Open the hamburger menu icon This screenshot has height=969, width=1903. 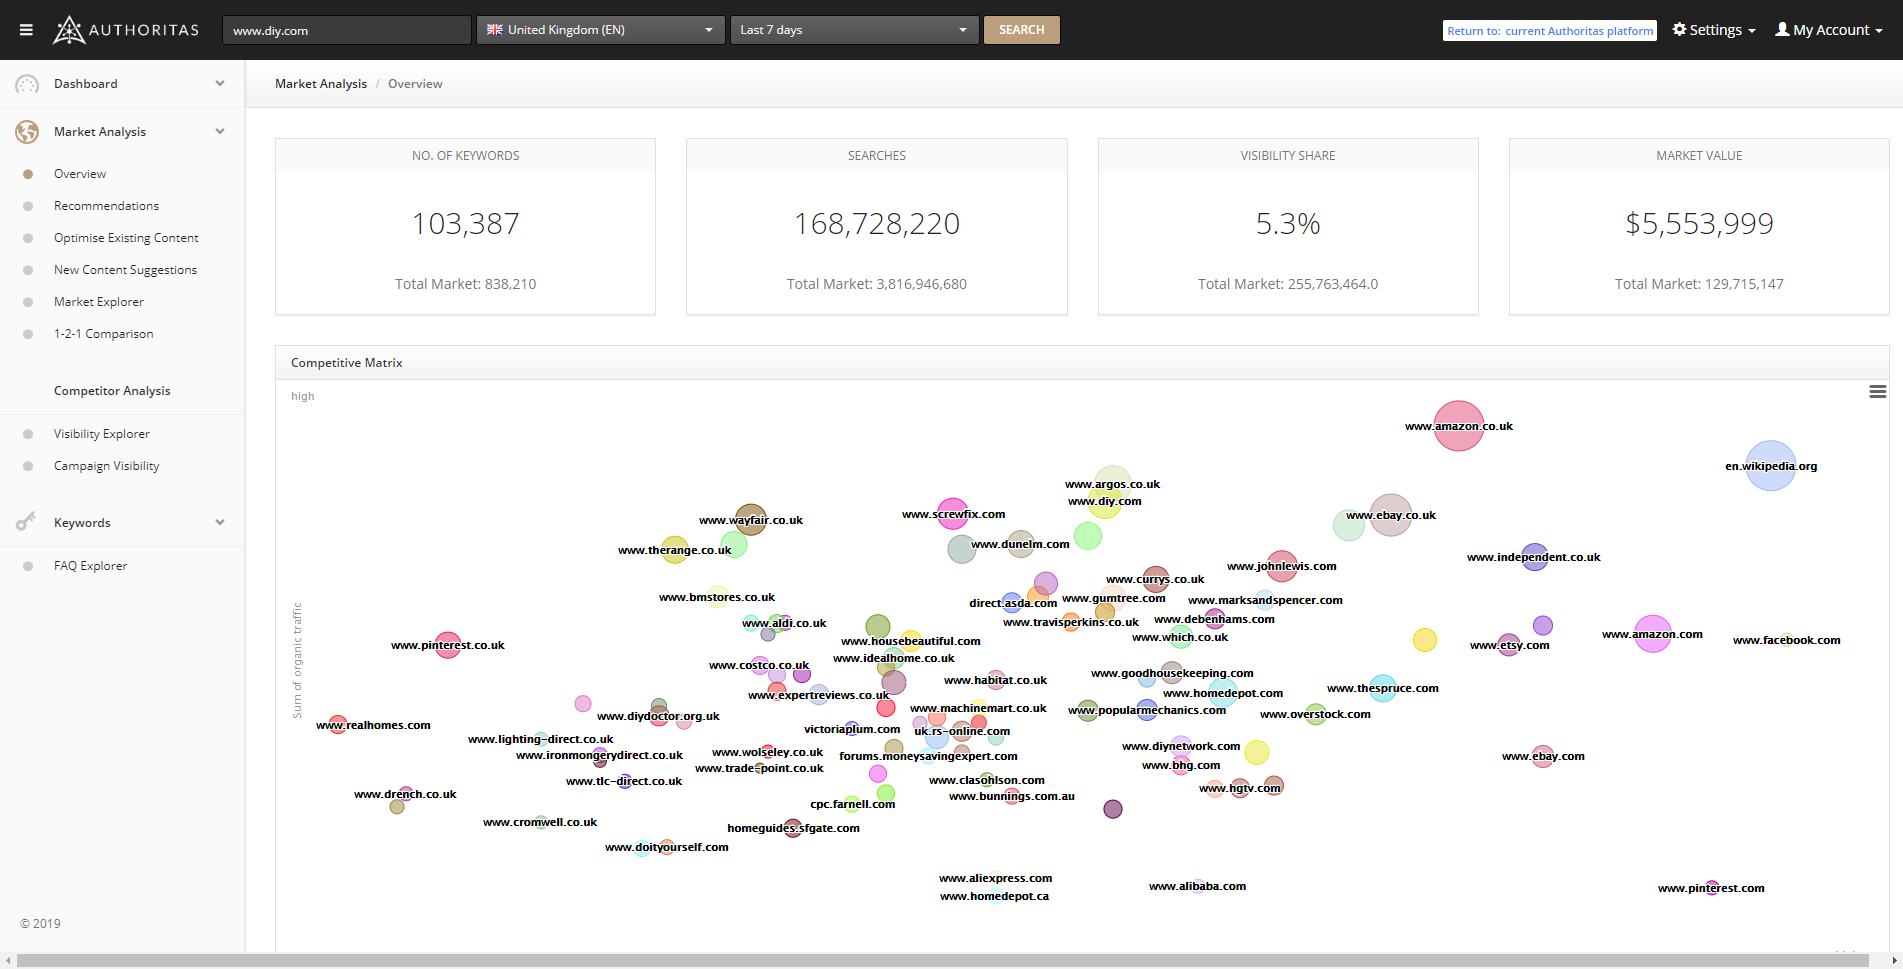point(26,30)
